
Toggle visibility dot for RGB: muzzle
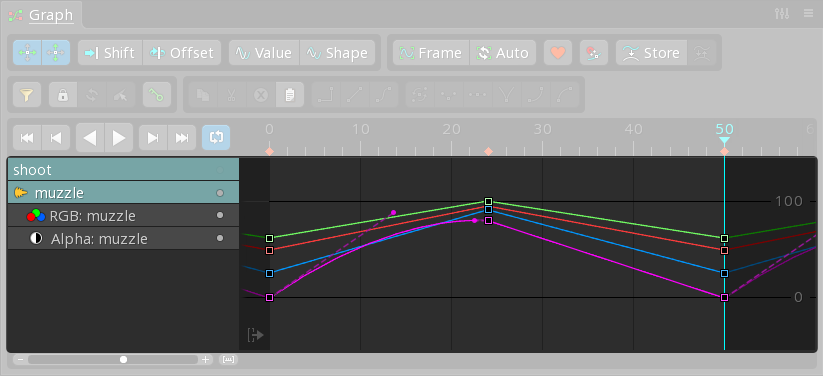220,215
